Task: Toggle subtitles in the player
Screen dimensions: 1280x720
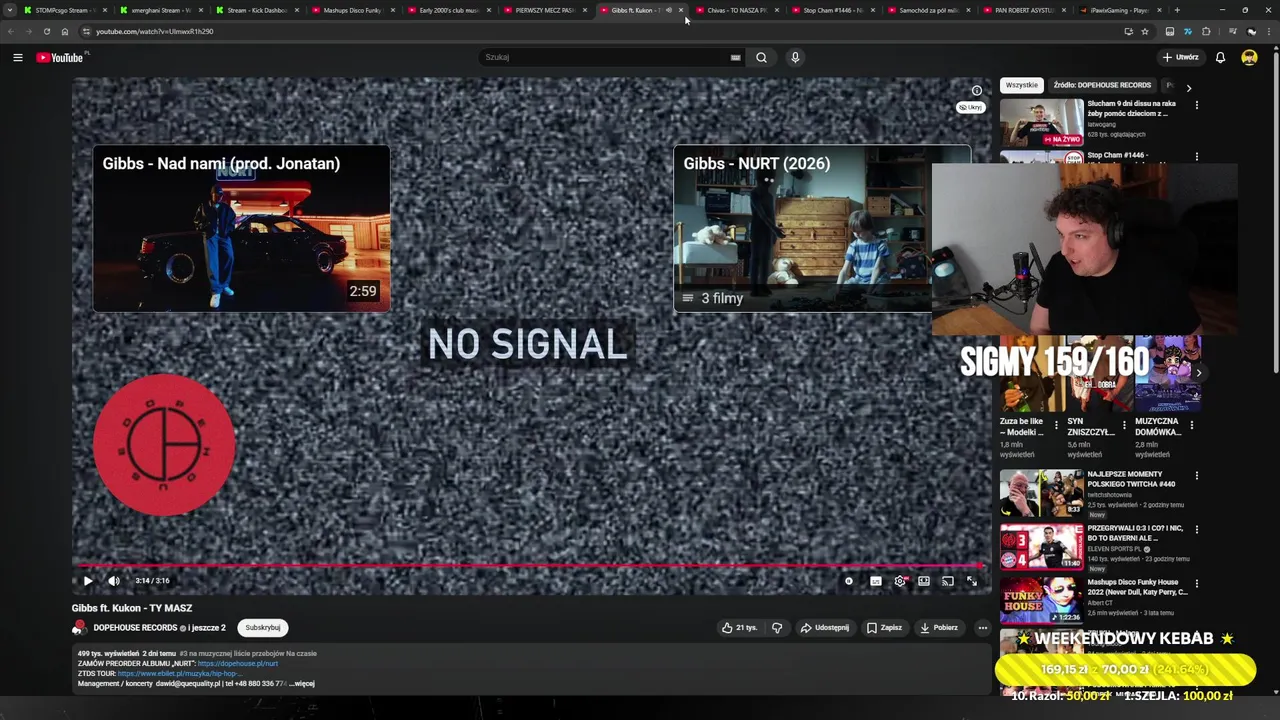Action: (876, 581)
